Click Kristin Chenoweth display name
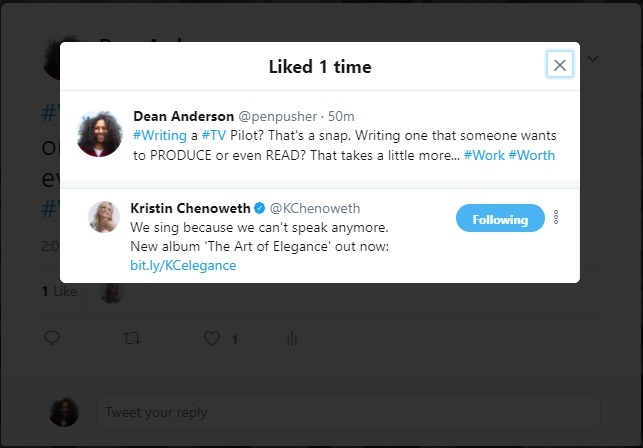The width and height of the screenshot is (643, 448). click(190, 208)
